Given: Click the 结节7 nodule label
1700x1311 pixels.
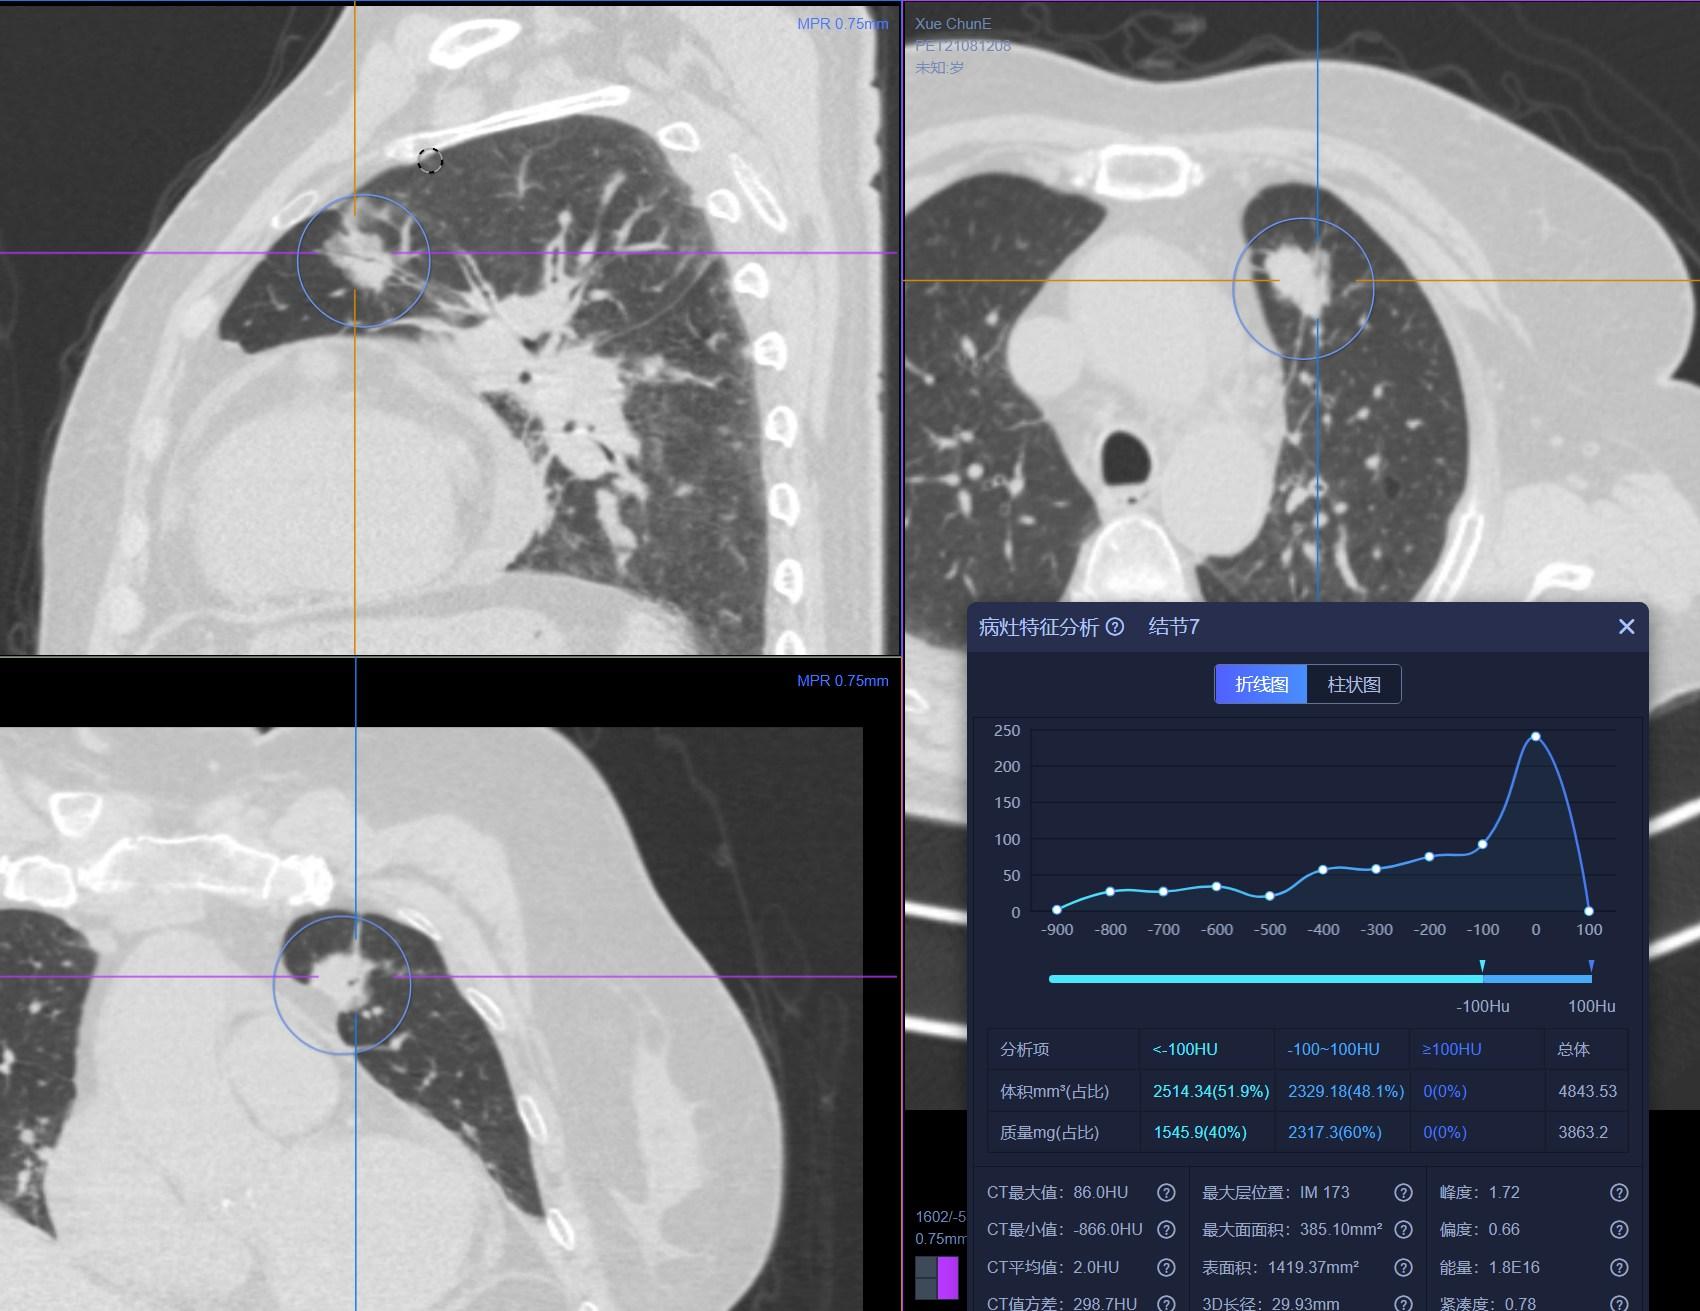Looking at the screenshot, I should point(1174,627).
